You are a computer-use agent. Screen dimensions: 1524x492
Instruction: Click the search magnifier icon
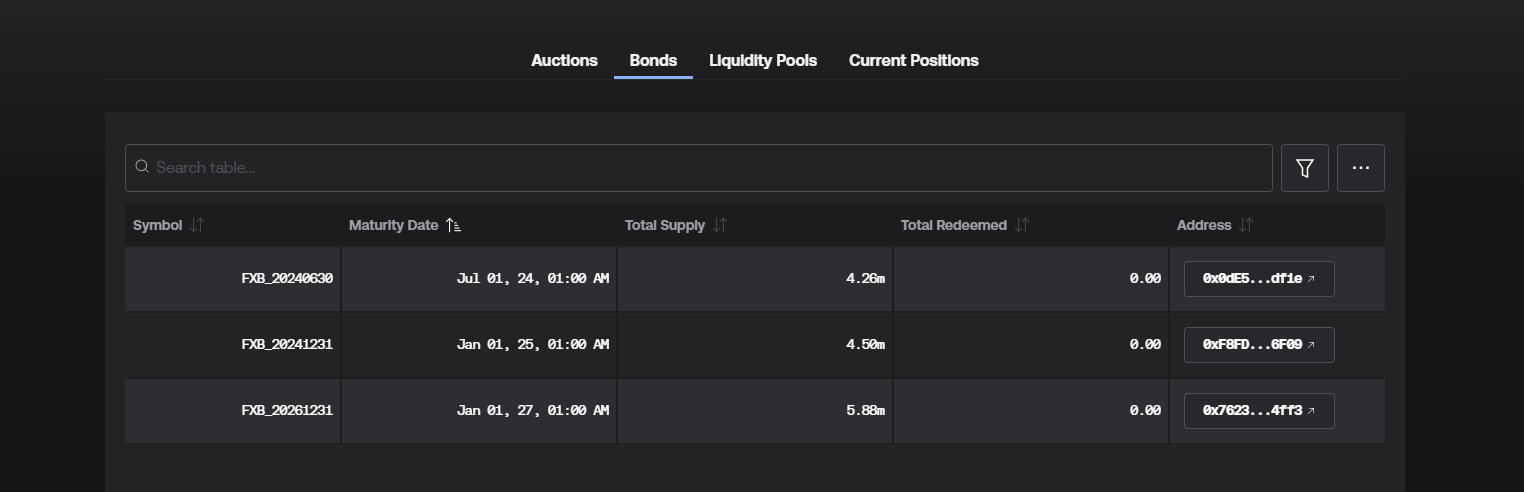click(142, 167)
